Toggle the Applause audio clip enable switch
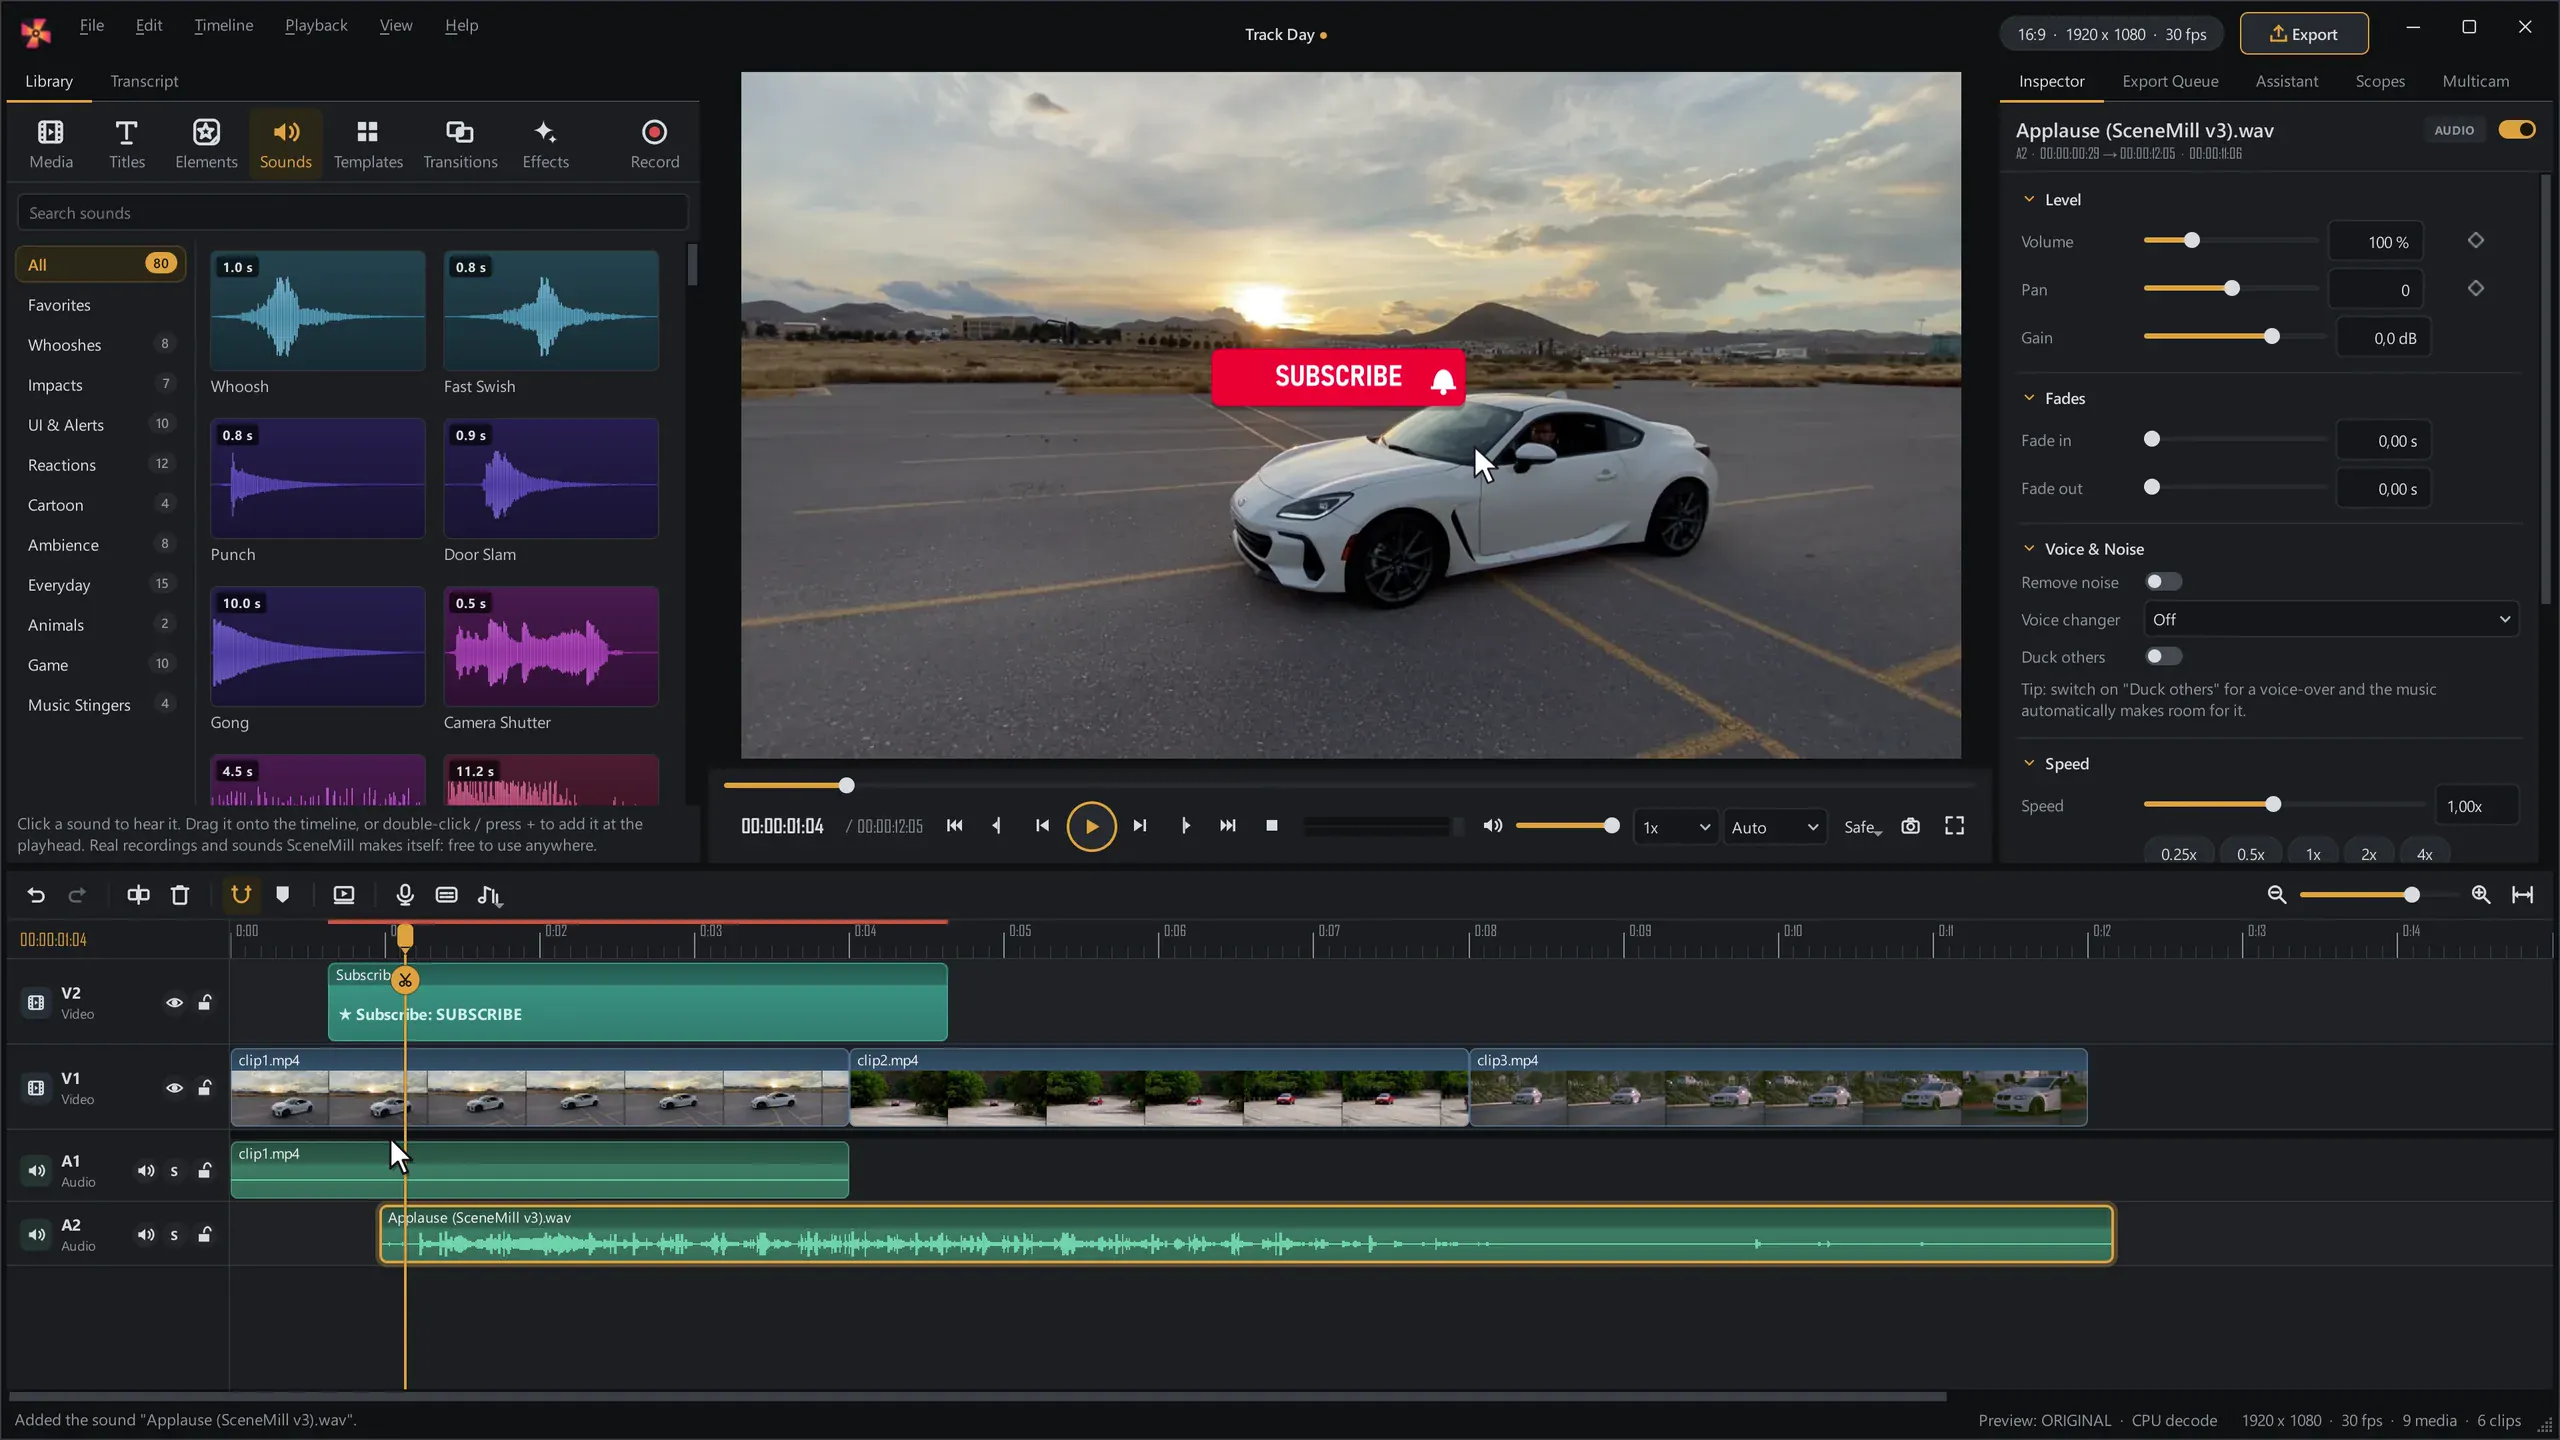This screenshot has width=2560, height=1440. point(2516,130)
